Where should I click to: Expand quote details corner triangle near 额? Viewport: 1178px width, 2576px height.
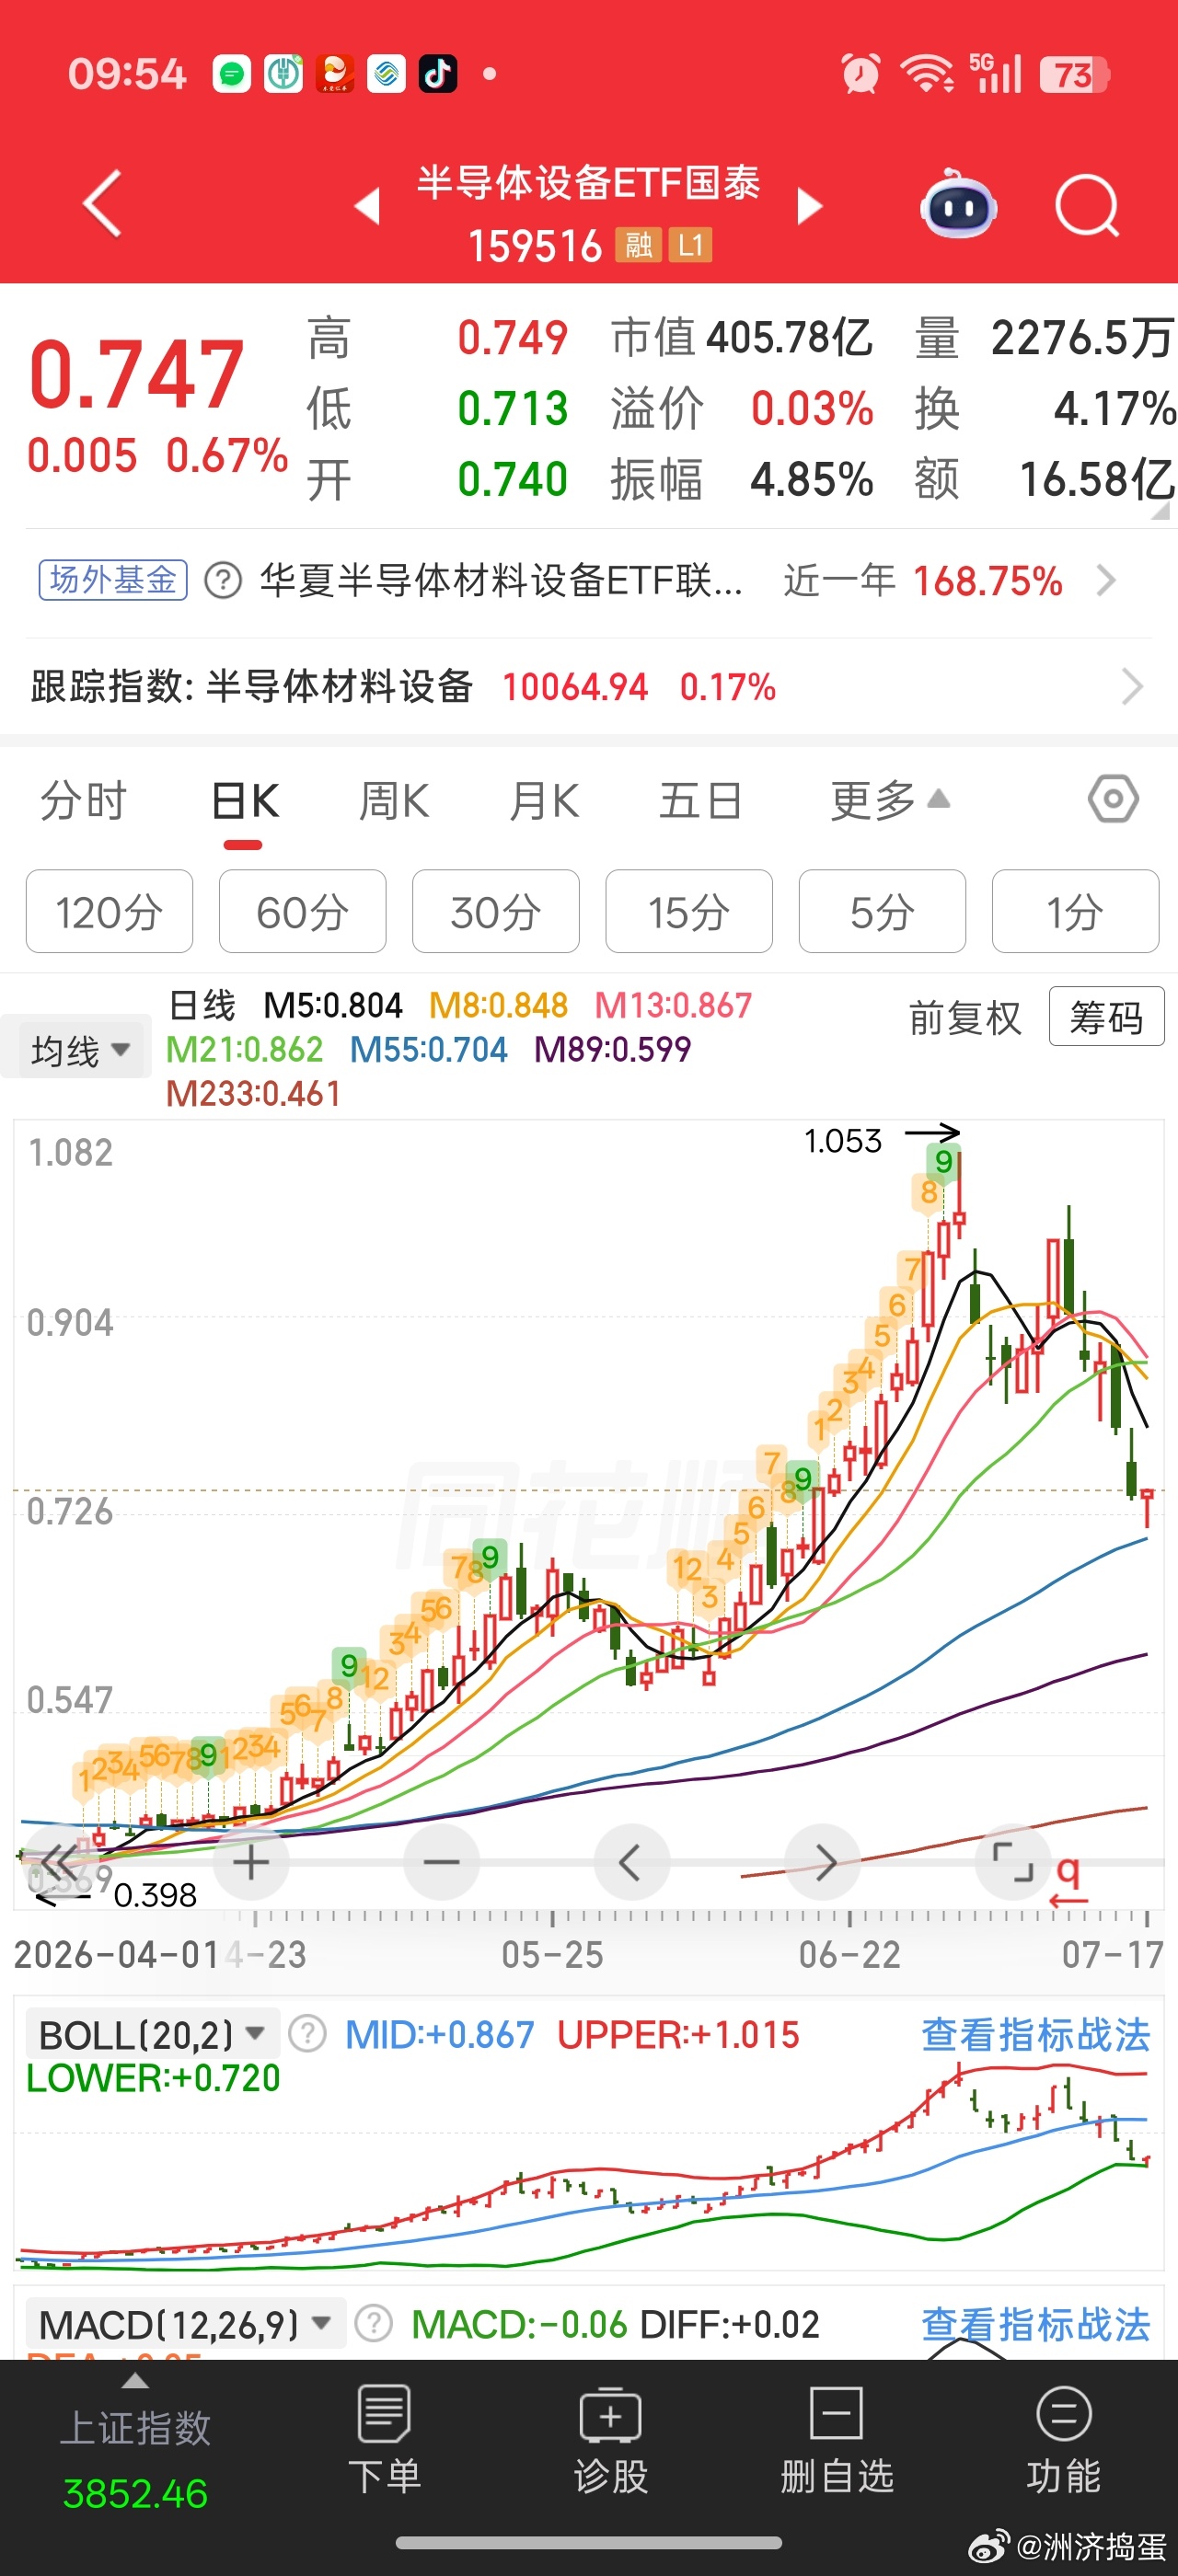click(x=1160, y=510)
